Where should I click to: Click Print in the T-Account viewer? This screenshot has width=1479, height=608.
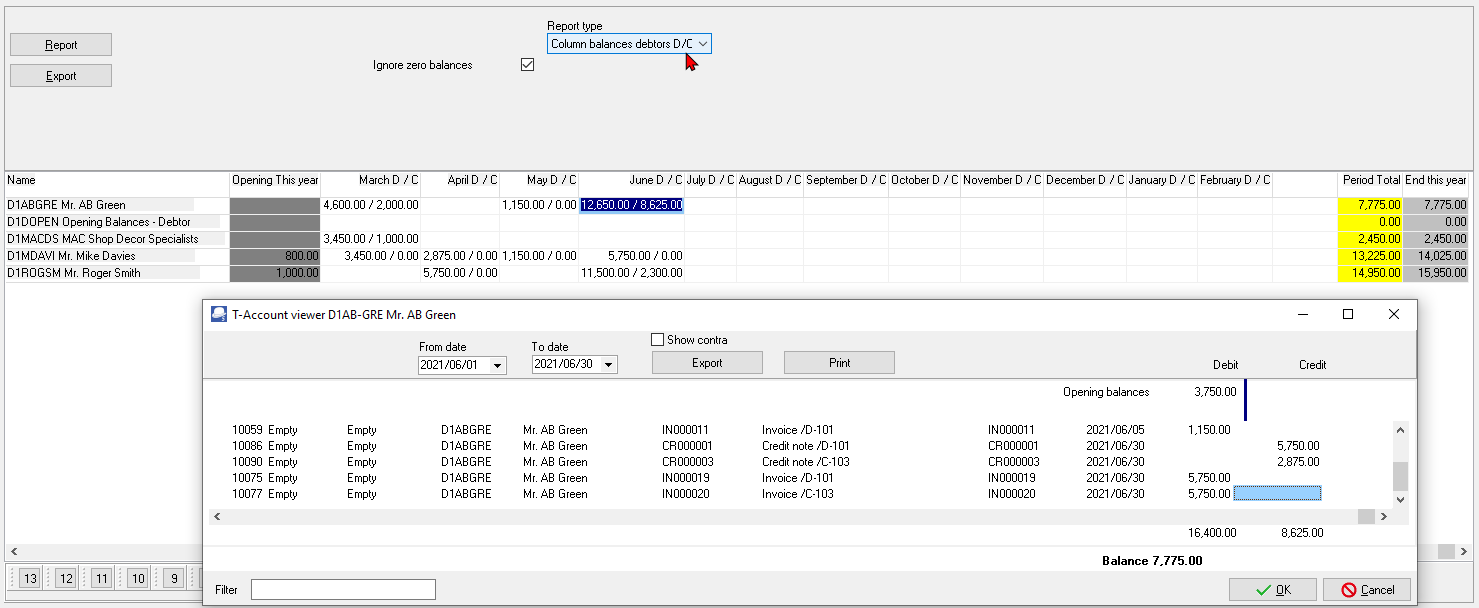pos(839,363)
